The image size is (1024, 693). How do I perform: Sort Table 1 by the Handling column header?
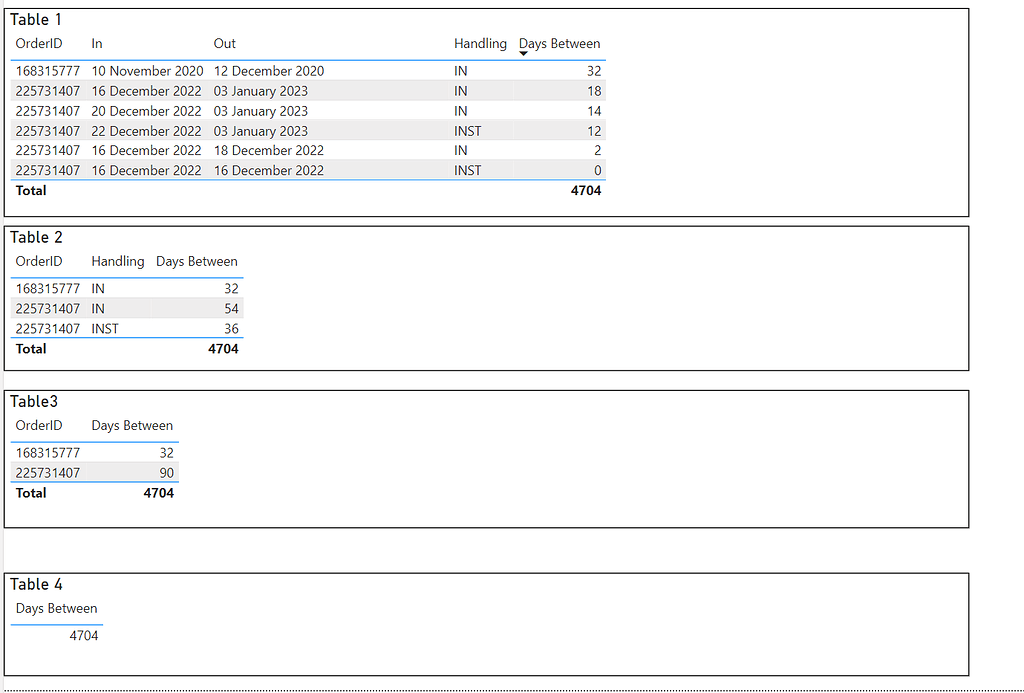480,43
